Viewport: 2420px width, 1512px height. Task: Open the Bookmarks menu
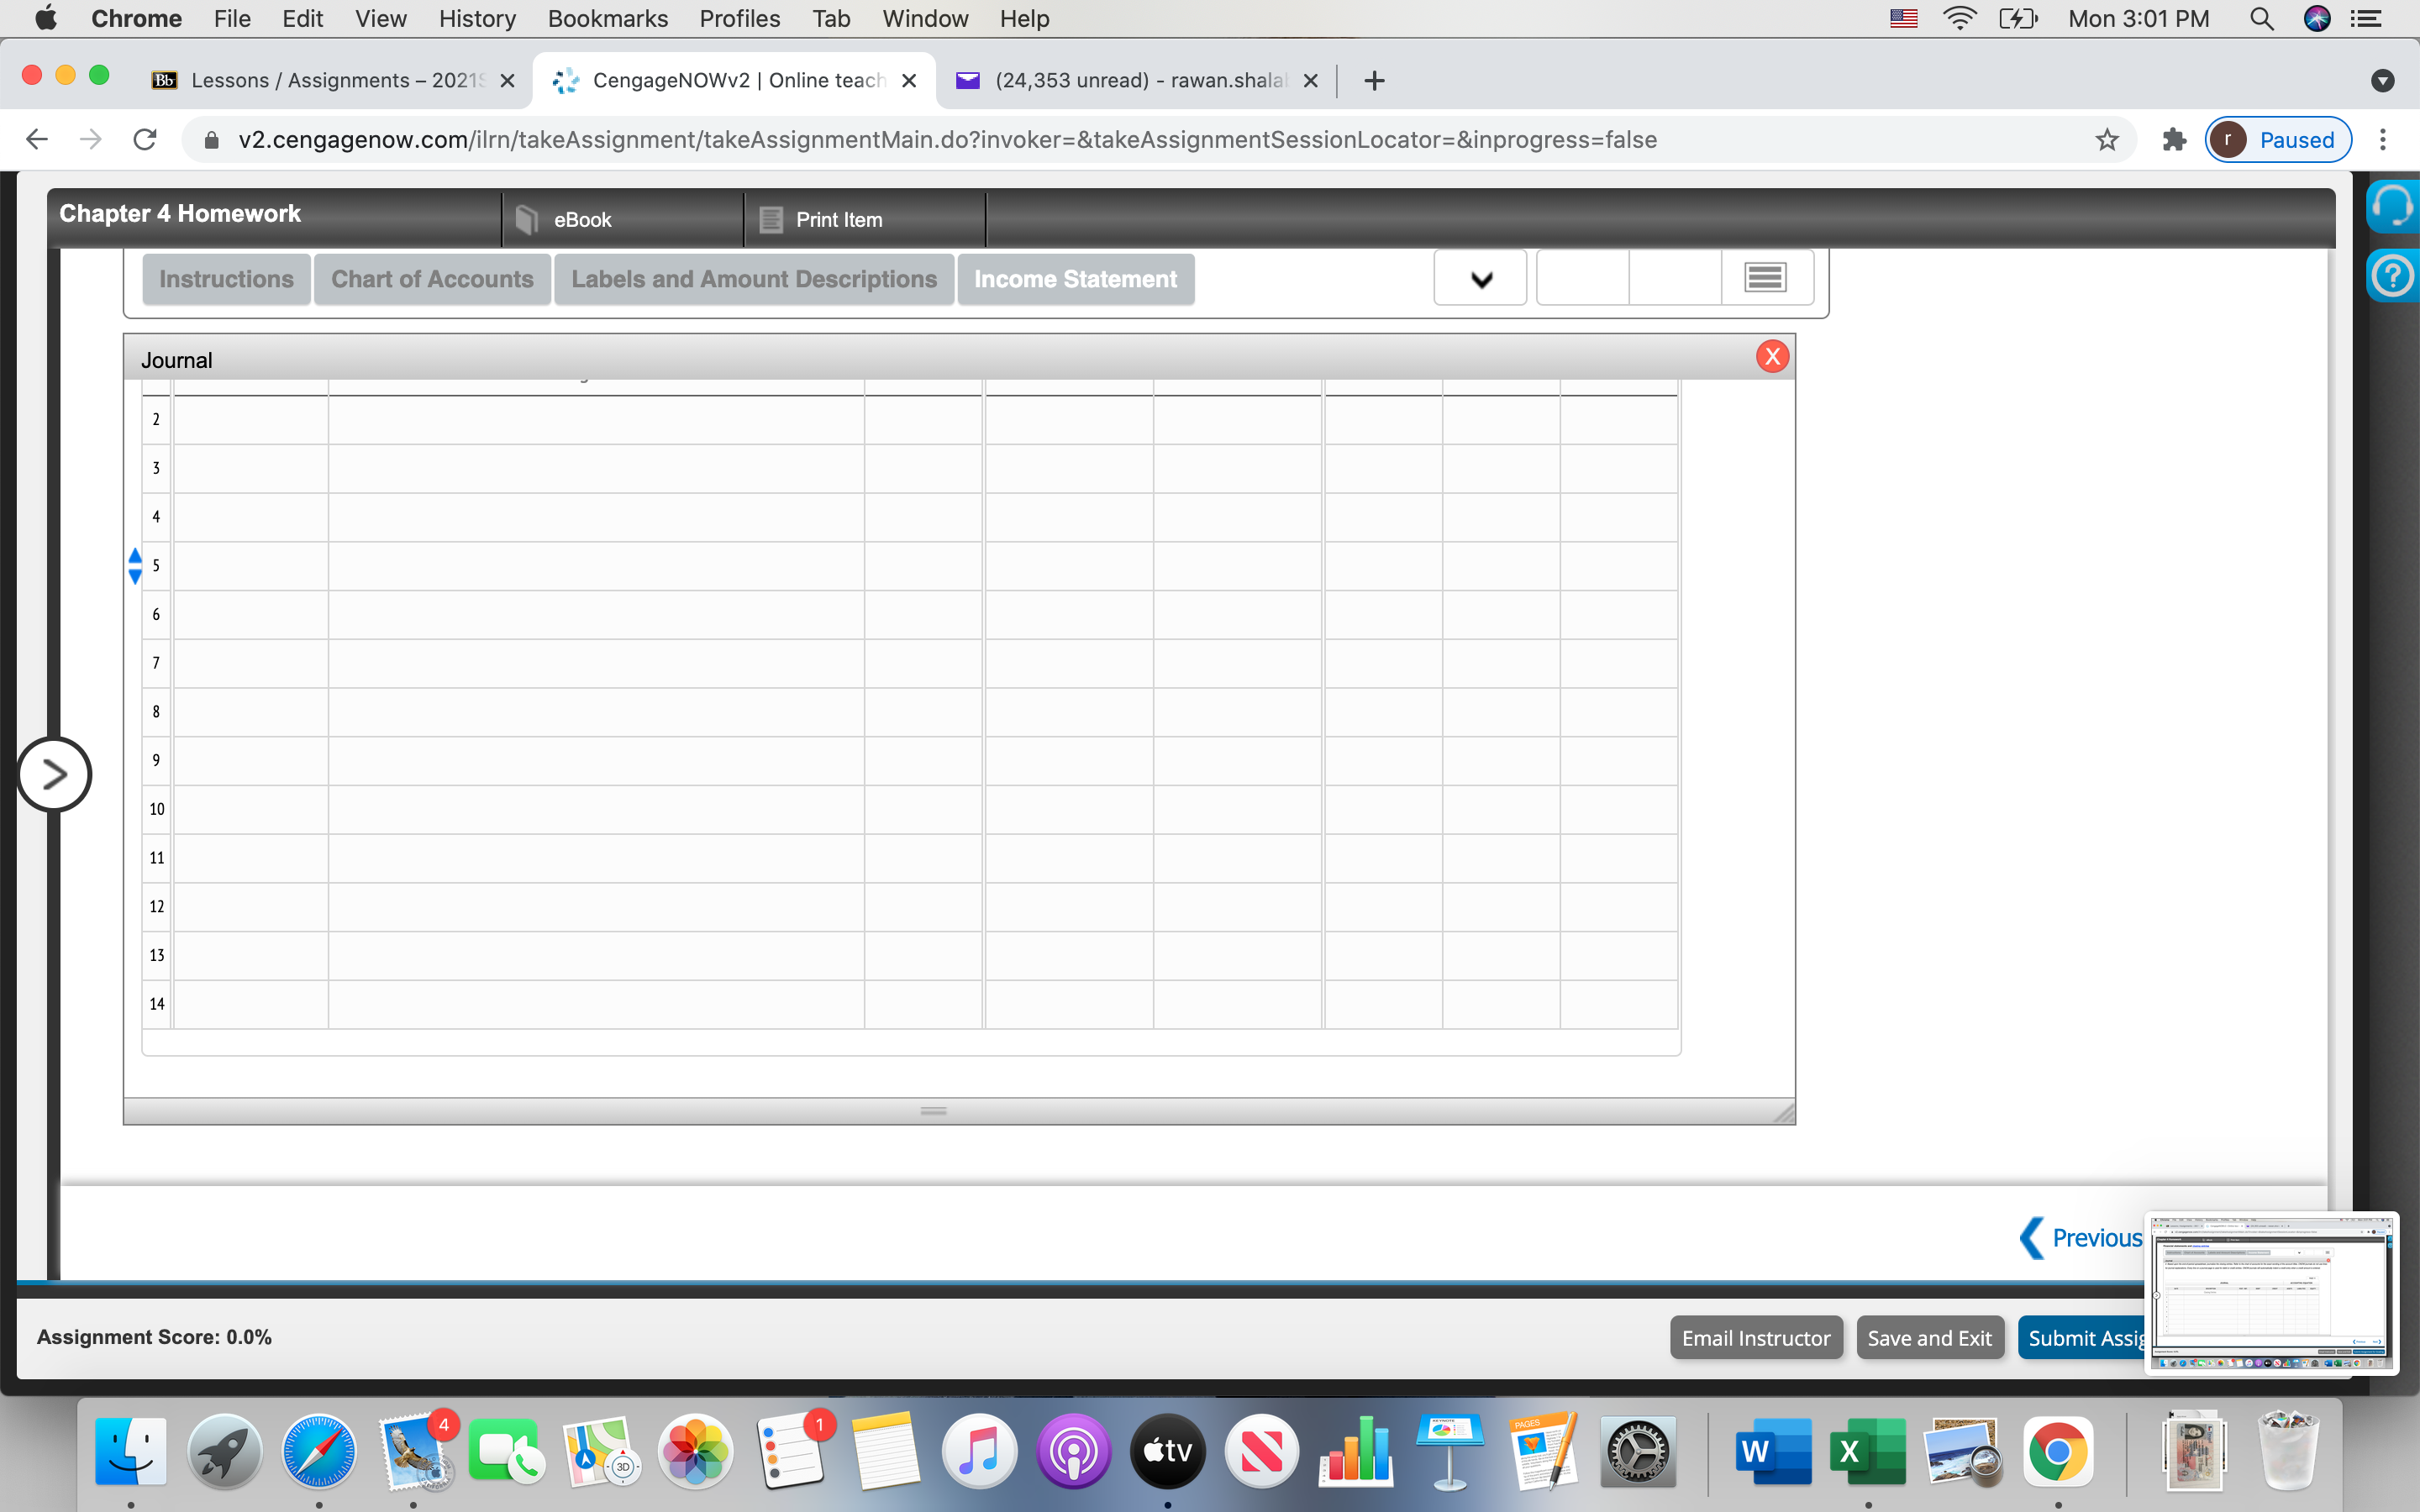(608, 18)
